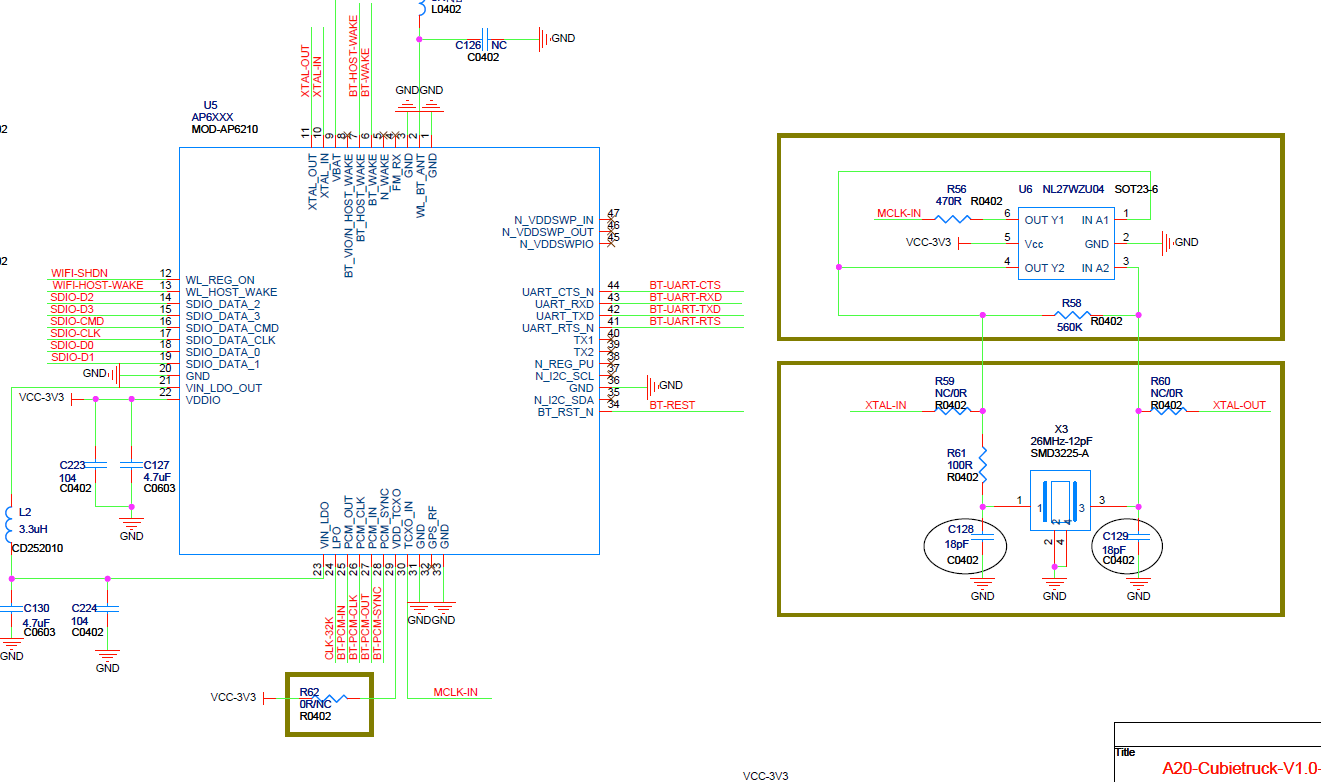Select the U5 AP6XXX component designator
1321x782 pixels.
(211, 105)
